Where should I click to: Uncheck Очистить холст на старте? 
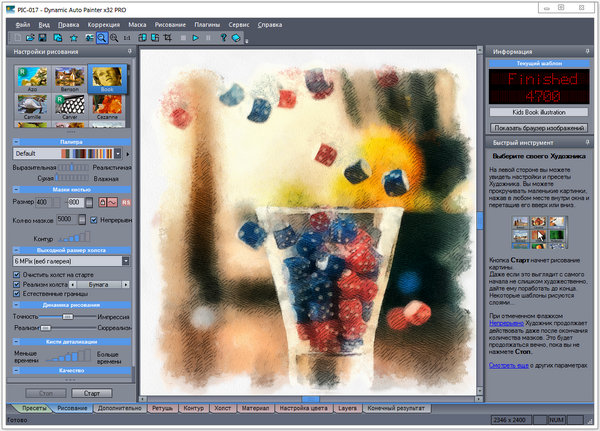[x=17, y=273]
